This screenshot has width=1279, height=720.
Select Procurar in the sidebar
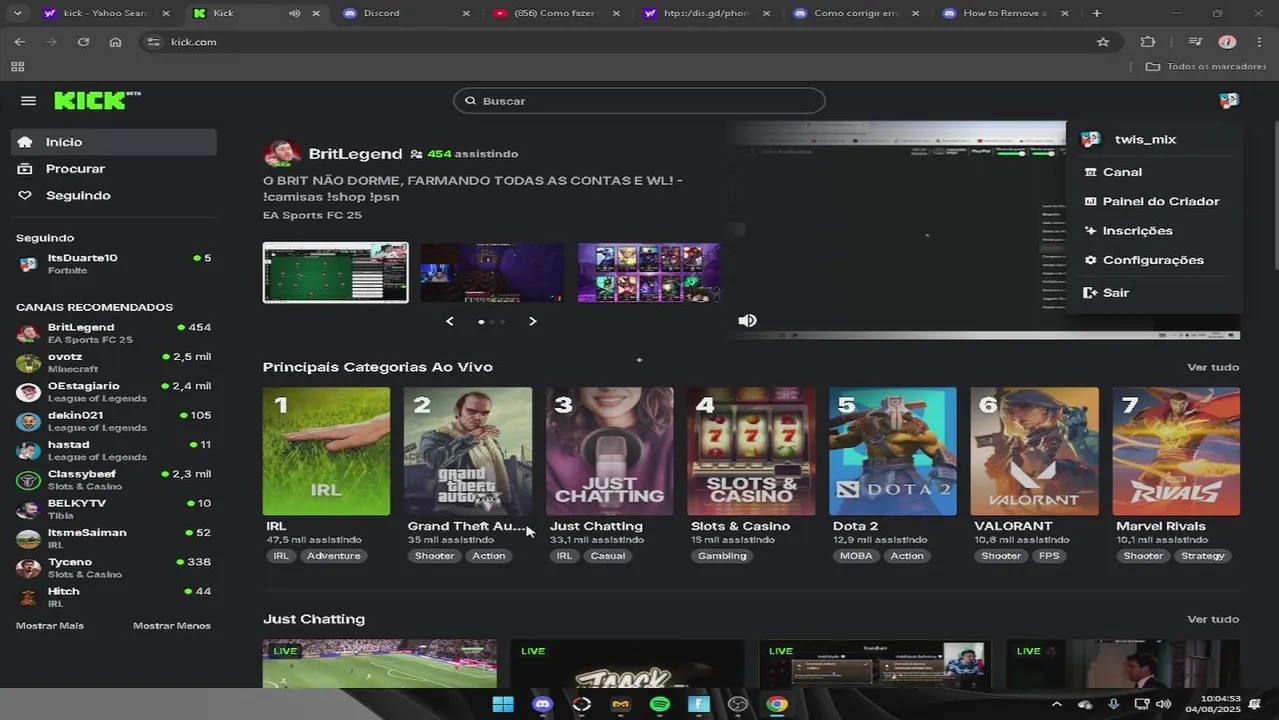[114, 169]
